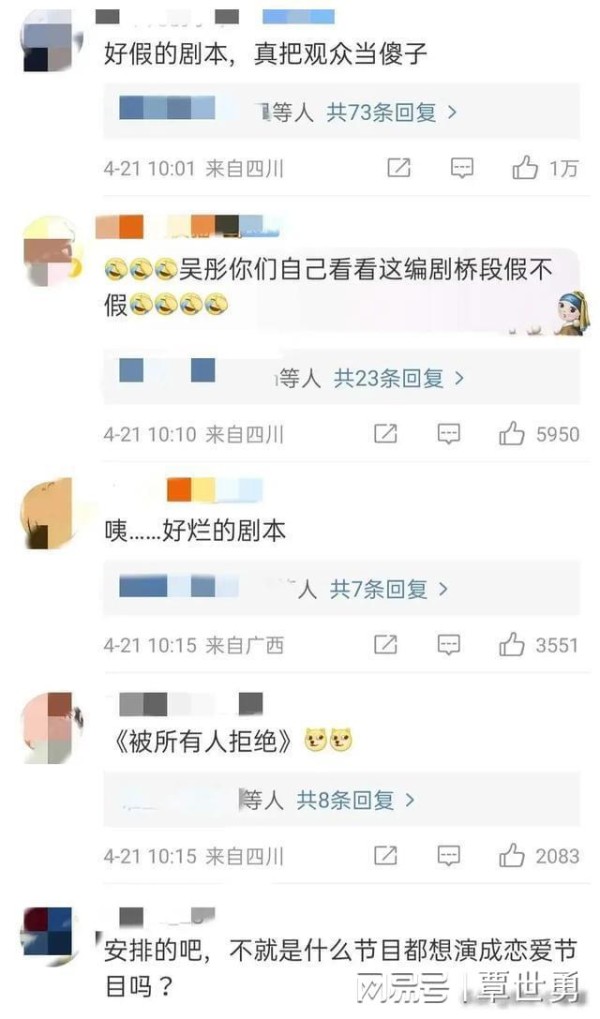
Task: Tap comment icon on the 10:01 post
Action: tap(462, 168)
